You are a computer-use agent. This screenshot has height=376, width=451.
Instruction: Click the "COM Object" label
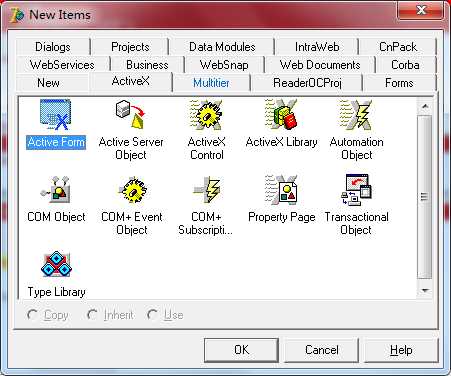56,217
